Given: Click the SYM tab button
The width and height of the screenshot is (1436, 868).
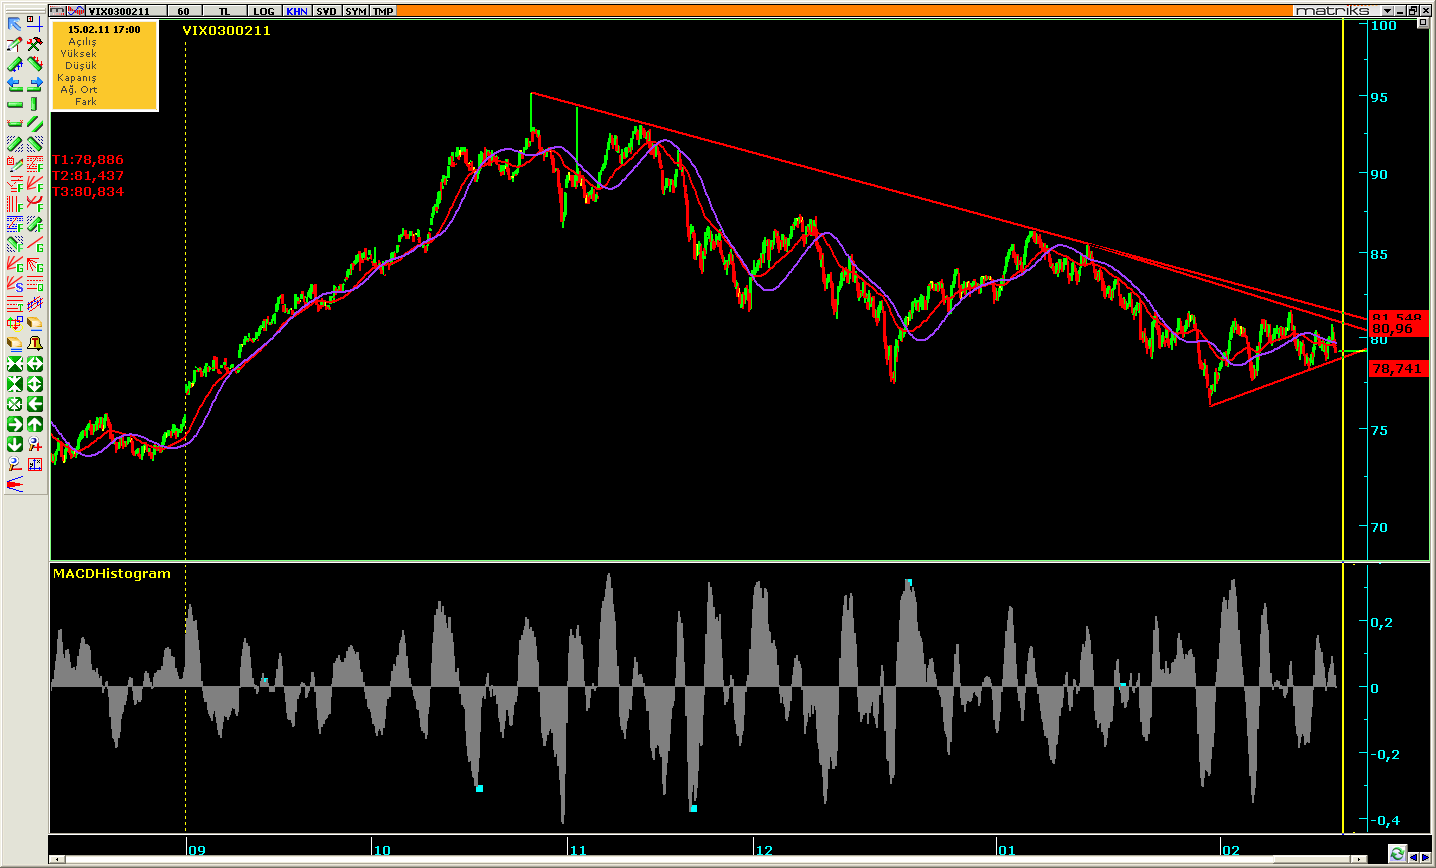Looking at the screenshot, I should (355, 11).
